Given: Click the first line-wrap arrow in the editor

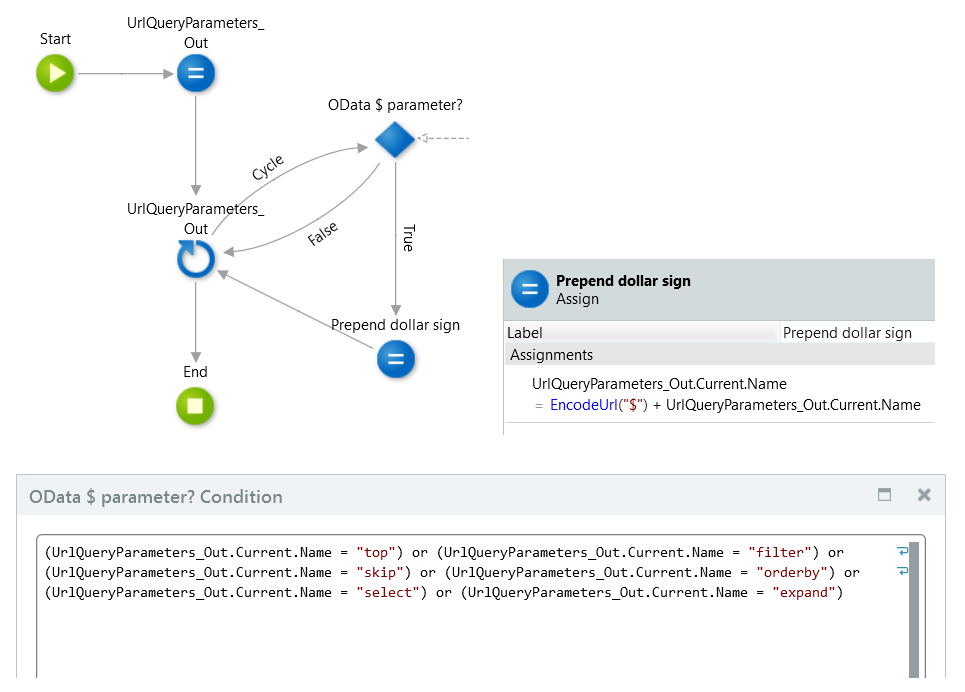Looking at the screenshot, I should click(904, 550).
